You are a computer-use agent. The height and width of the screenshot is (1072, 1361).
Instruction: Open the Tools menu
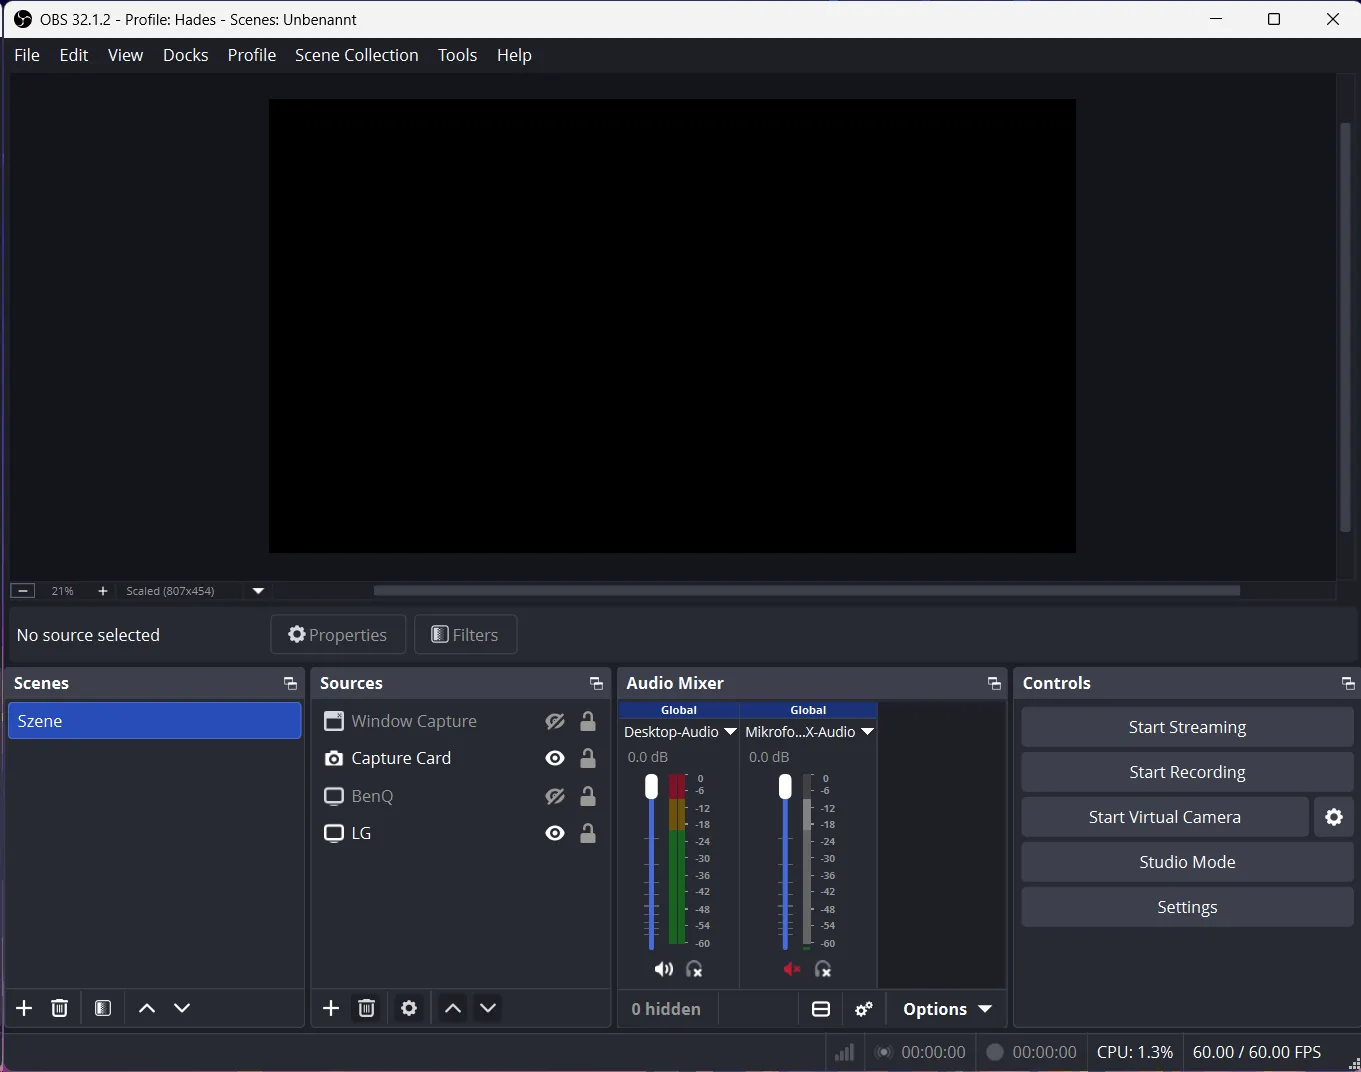(x=458, y=55)
